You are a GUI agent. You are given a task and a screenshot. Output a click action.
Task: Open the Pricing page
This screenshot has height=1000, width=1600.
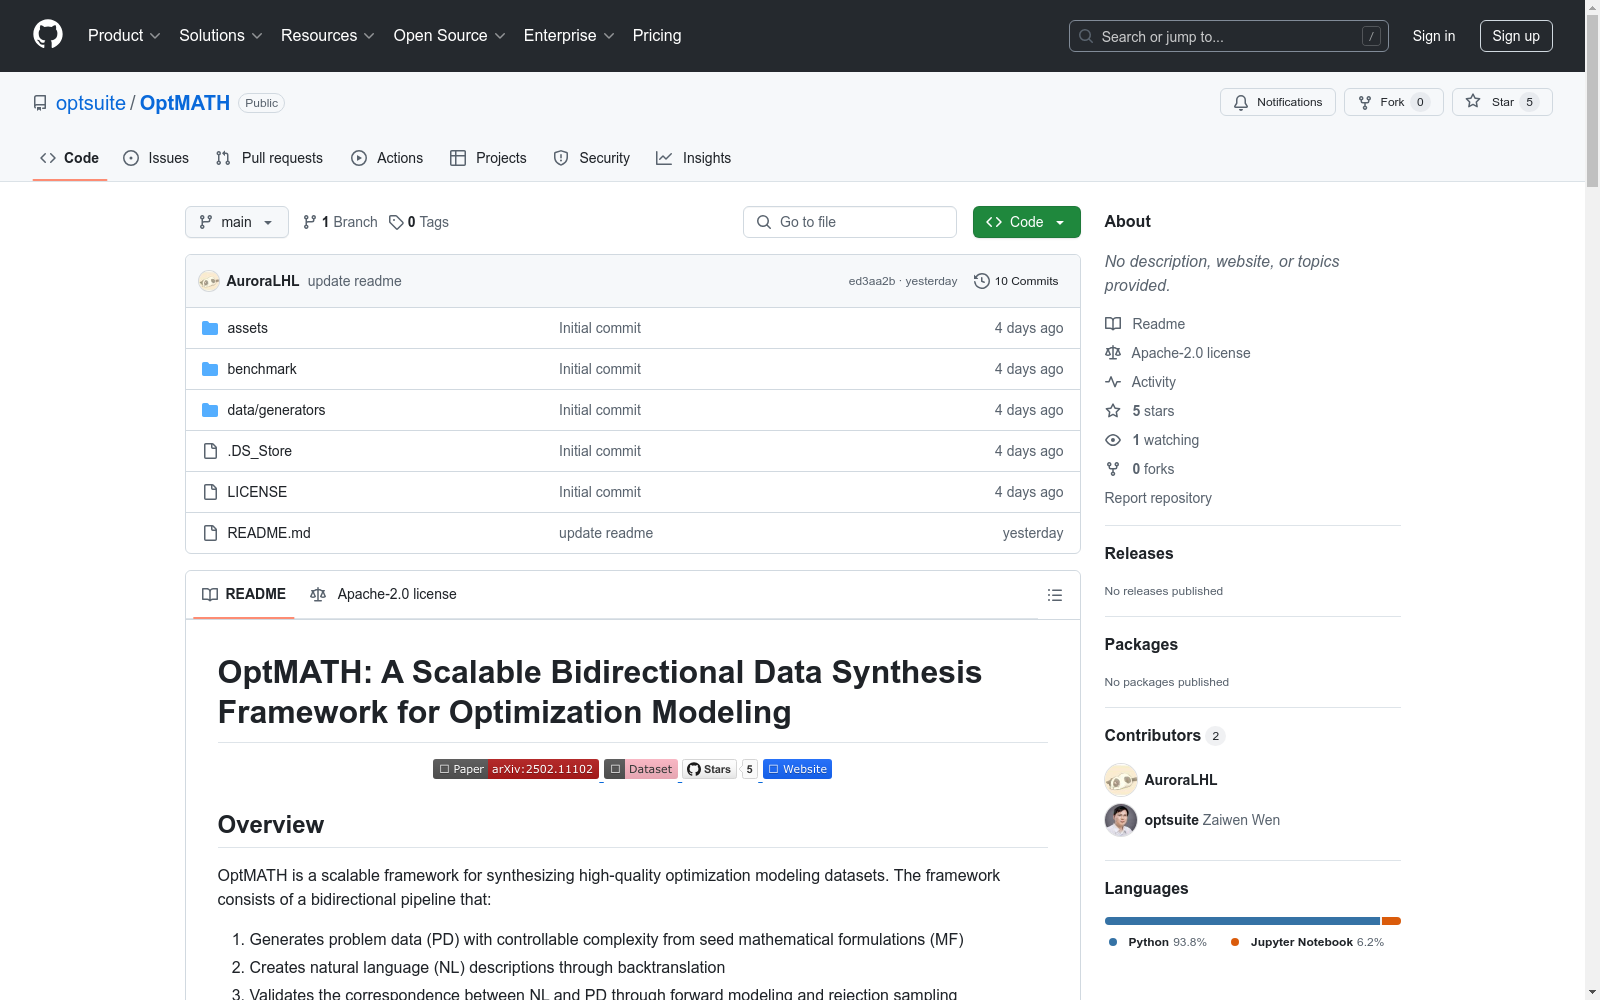(657, 36)
